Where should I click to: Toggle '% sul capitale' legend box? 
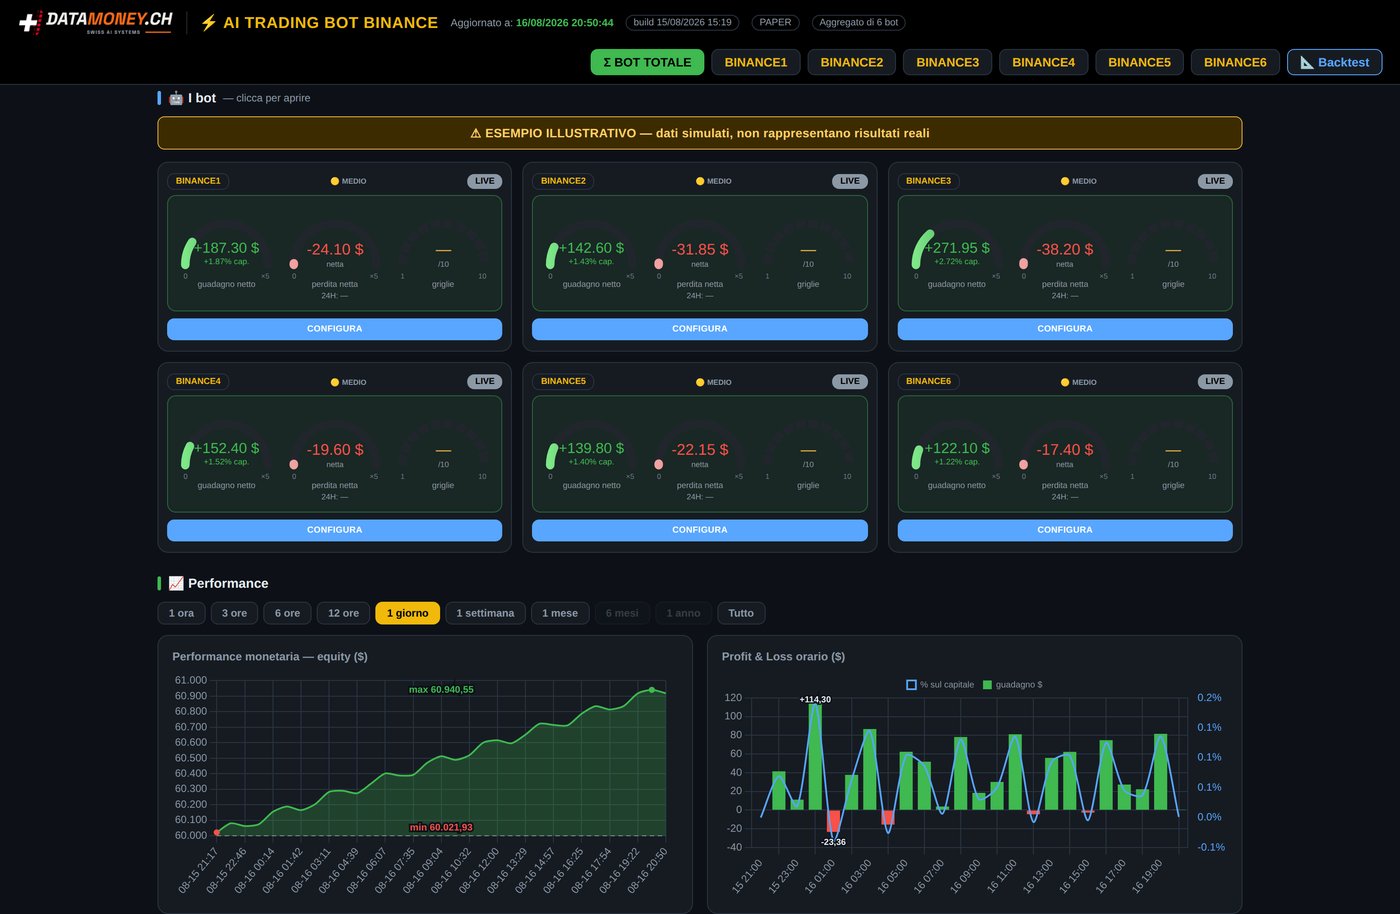coord(911,685)
